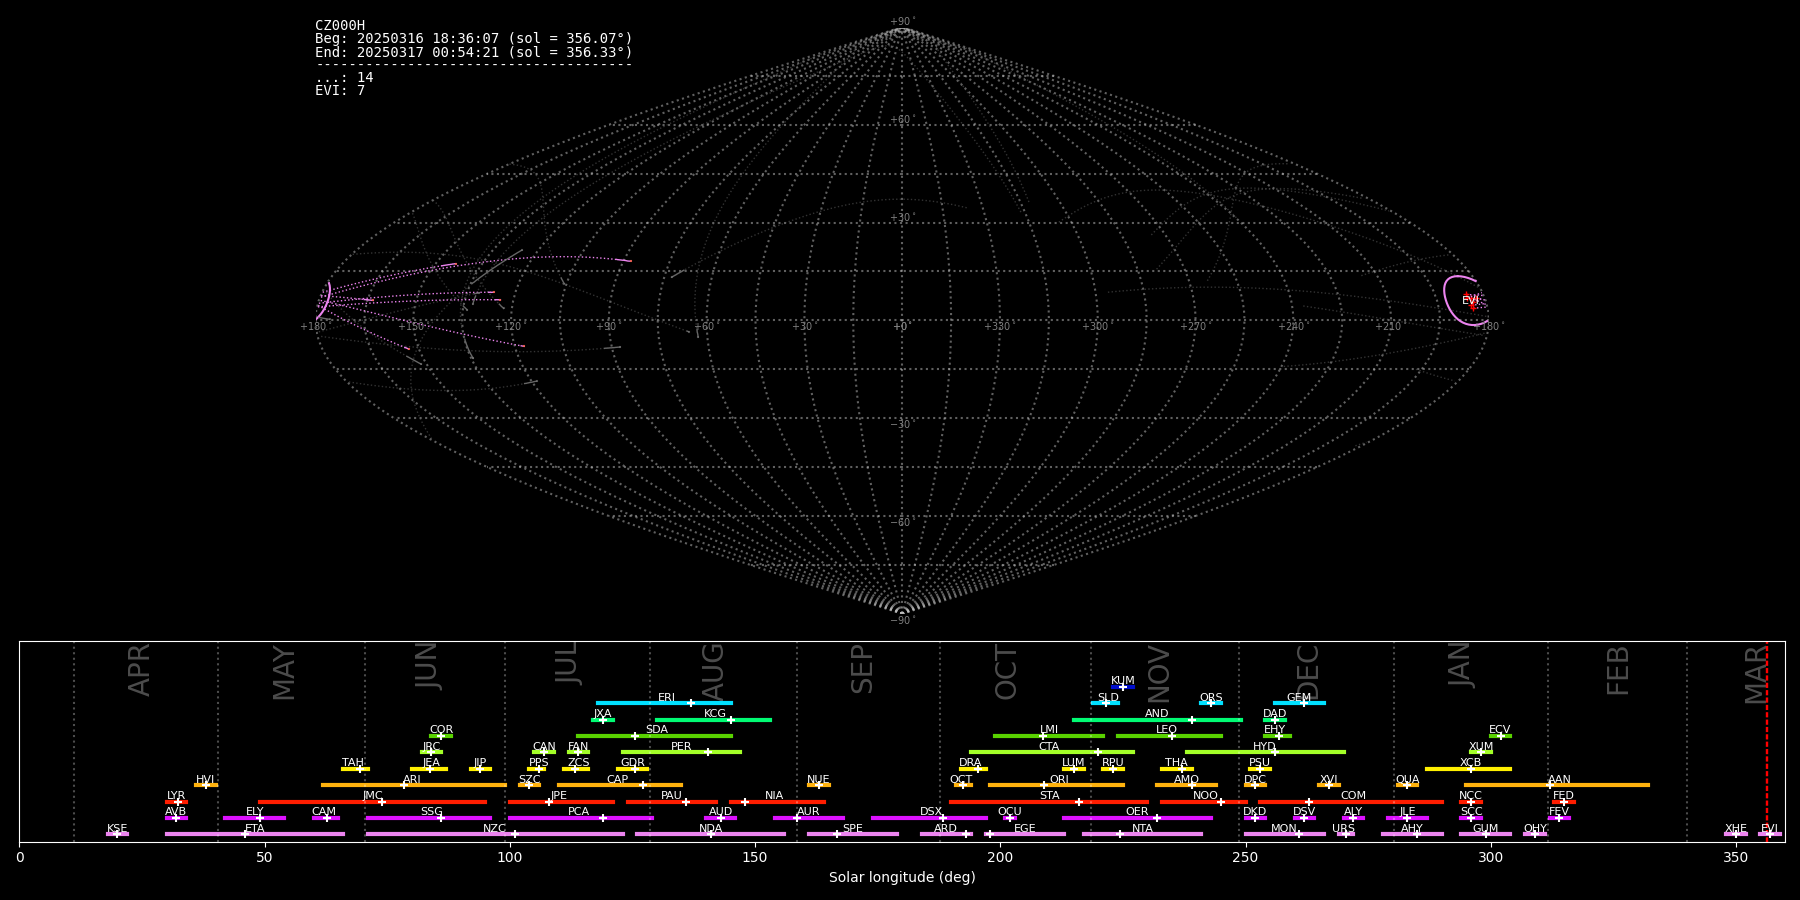
Task: Click the AUR shower label
Action: coord(808,812)
